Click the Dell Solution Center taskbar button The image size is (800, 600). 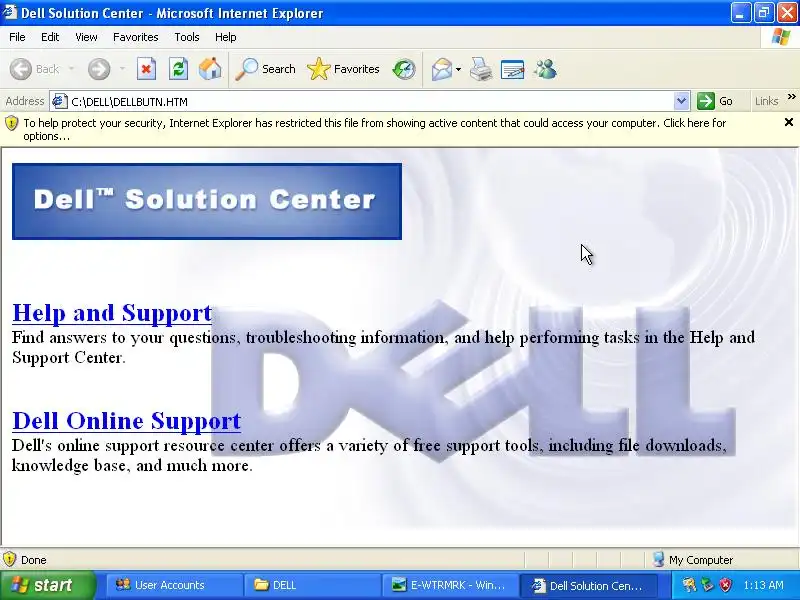pos(588,585)
